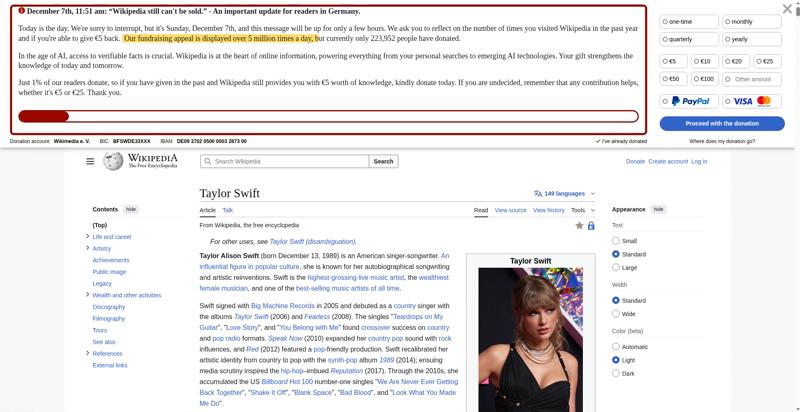Expand the References contents entry
800x412 pixels.
click(x=88, y=353)
